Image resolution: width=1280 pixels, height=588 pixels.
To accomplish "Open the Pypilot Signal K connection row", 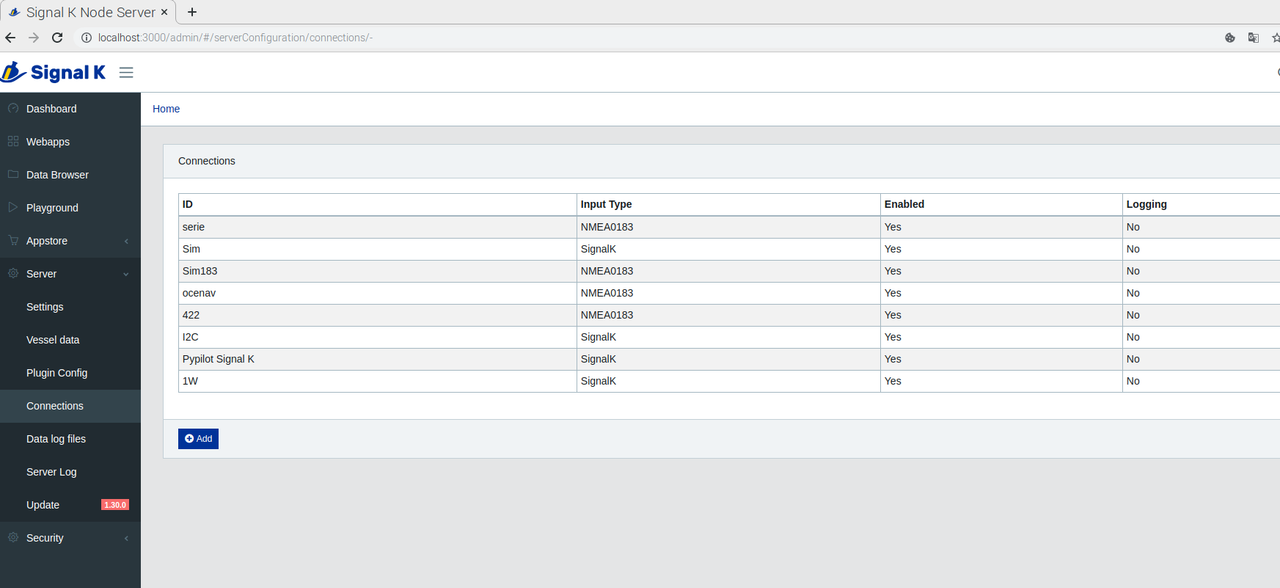I will [x=729, y=359].
